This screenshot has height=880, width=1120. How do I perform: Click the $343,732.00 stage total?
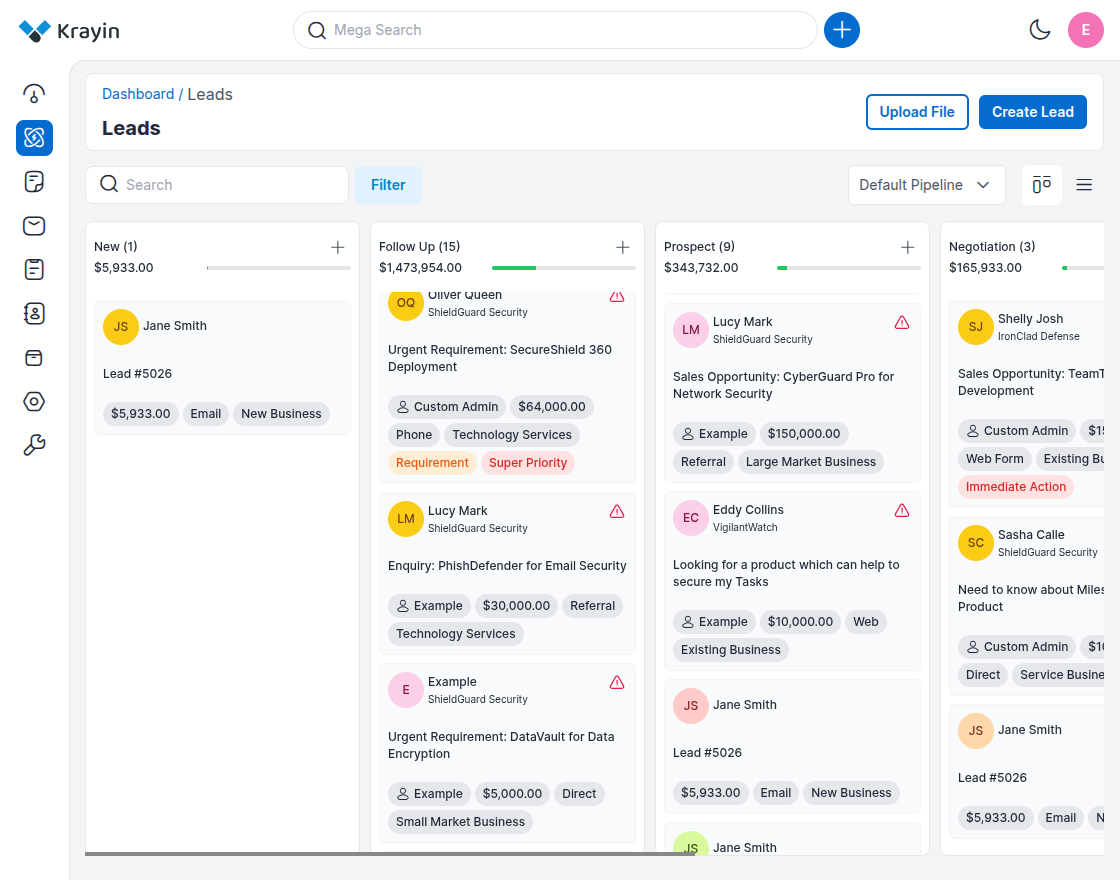click(x=701, y=268)
